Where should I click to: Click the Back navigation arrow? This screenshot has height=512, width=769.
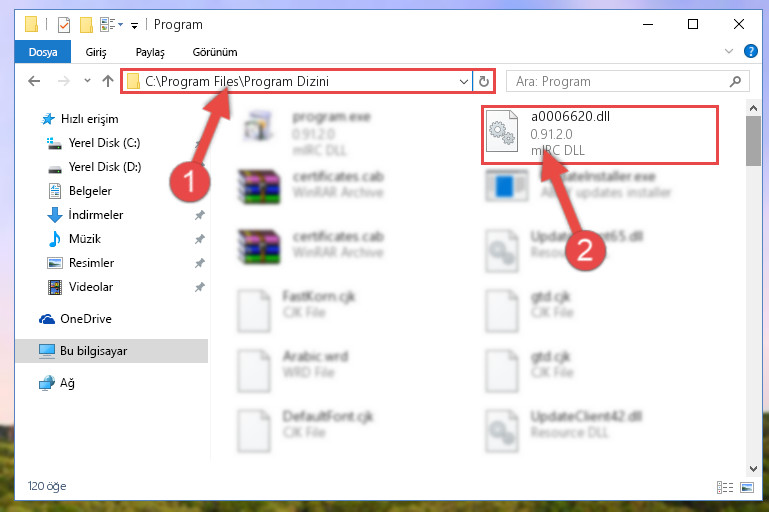(x=34, y=81)
